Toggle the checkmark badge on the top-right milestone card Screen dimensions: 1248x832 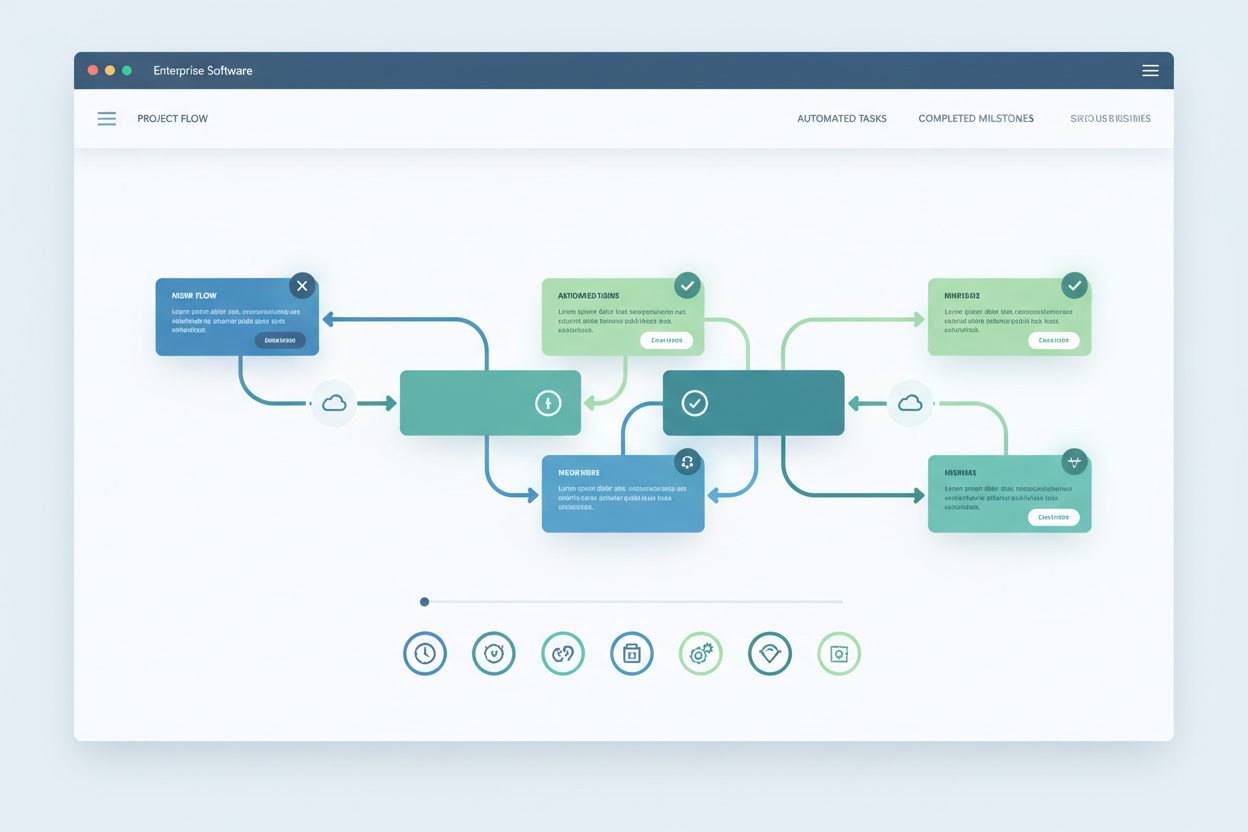click(1074, 285)
